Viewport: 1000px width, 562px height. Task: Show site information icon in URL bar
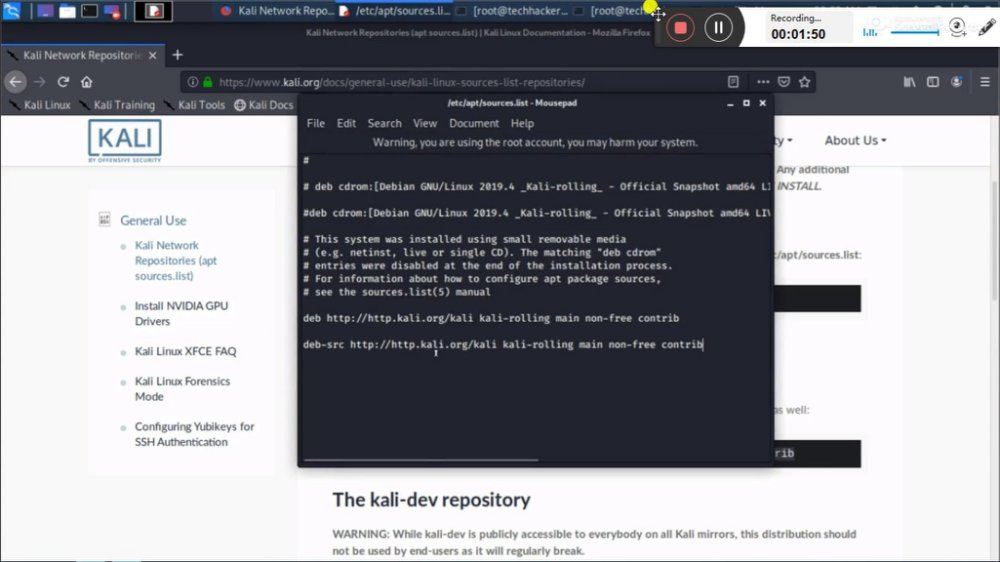193,82
